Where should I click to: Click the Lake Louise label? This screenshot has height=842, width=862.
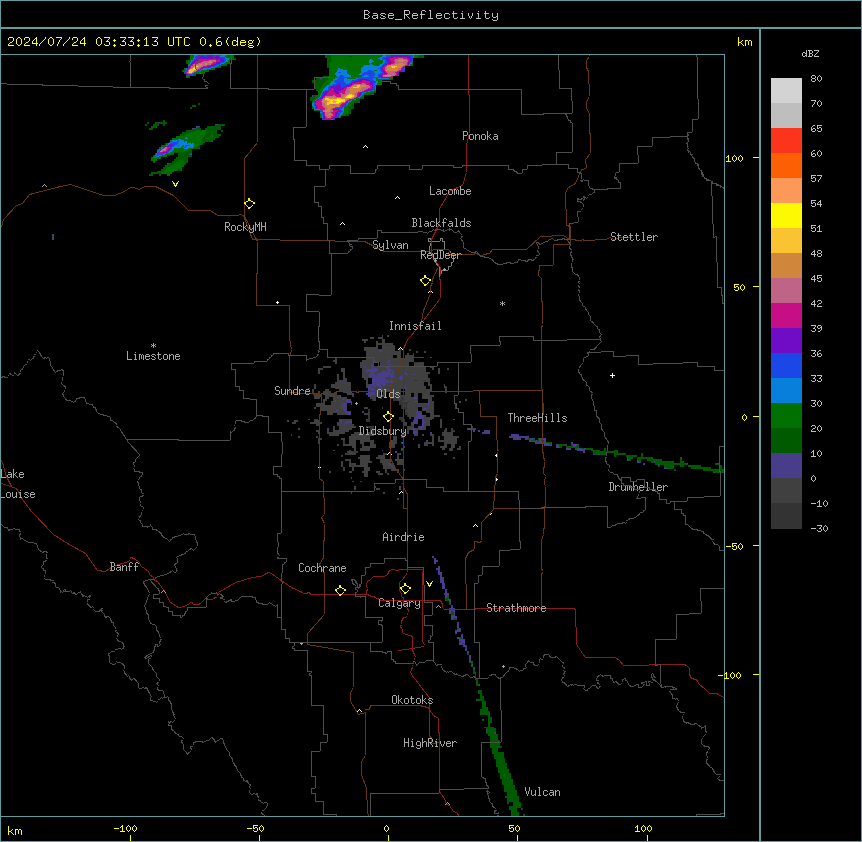pos(18,484)
